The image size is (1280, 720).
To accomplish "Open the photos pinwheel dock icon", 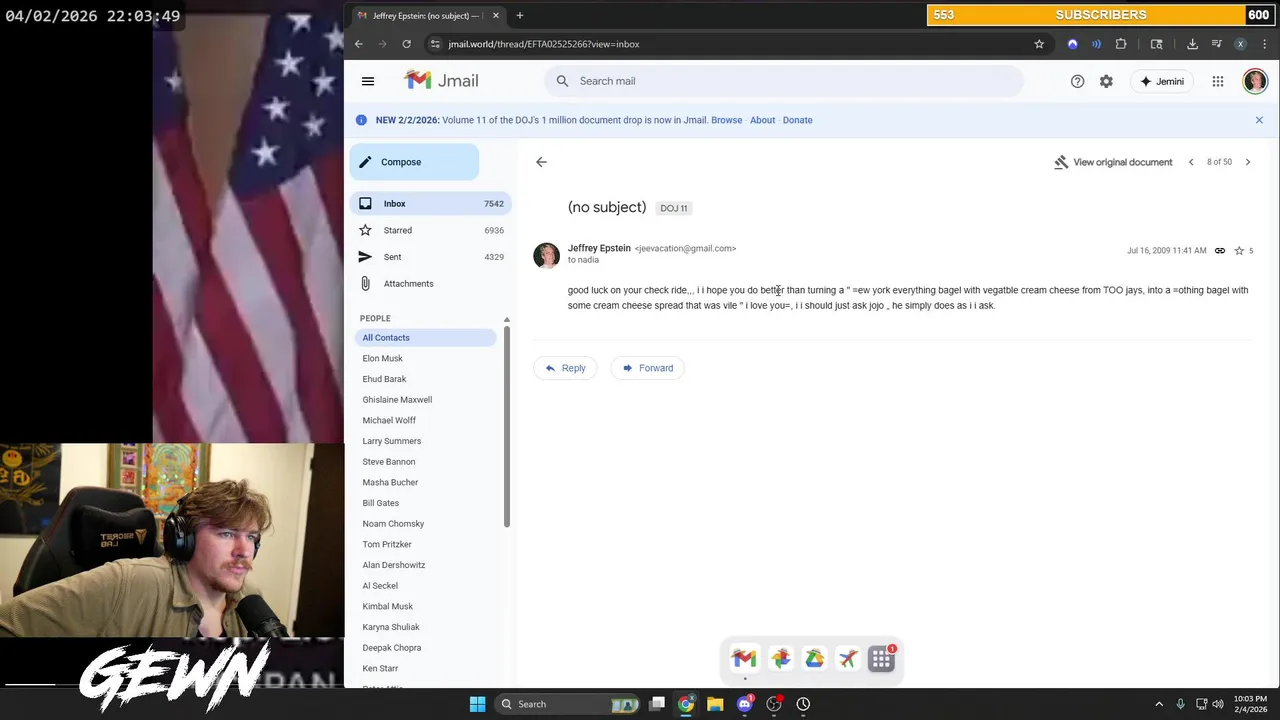I will click(x=781, y=658).
